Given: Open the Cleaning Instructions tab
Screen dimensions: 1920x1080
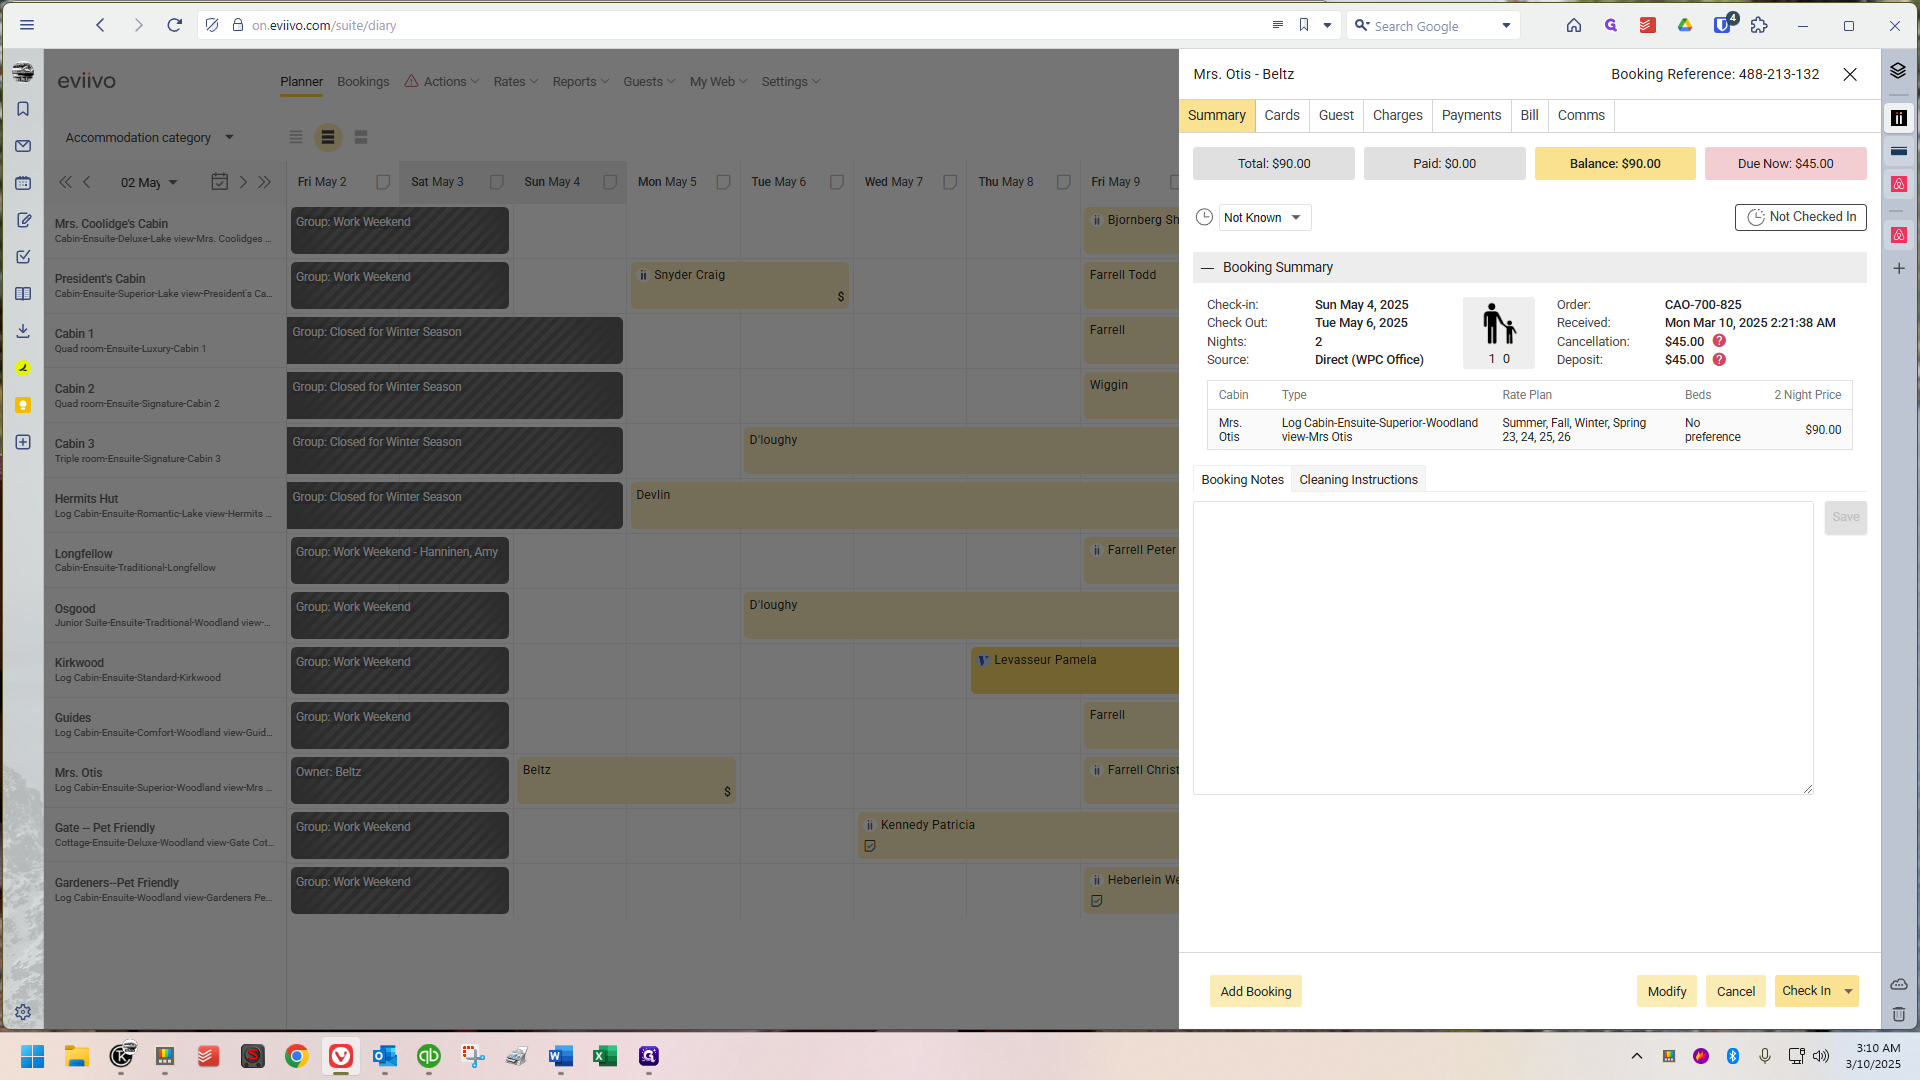Looking at the screenshot, I should (x=1358, y=479).
